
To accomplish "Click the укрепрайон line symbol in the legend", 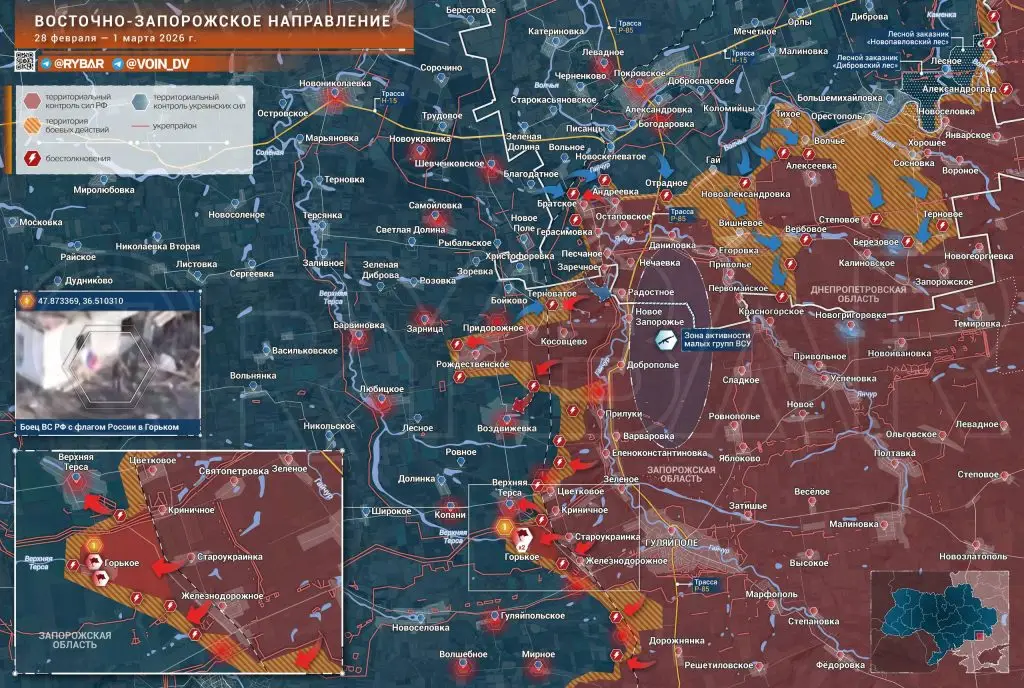I will (x=139, y=126).
